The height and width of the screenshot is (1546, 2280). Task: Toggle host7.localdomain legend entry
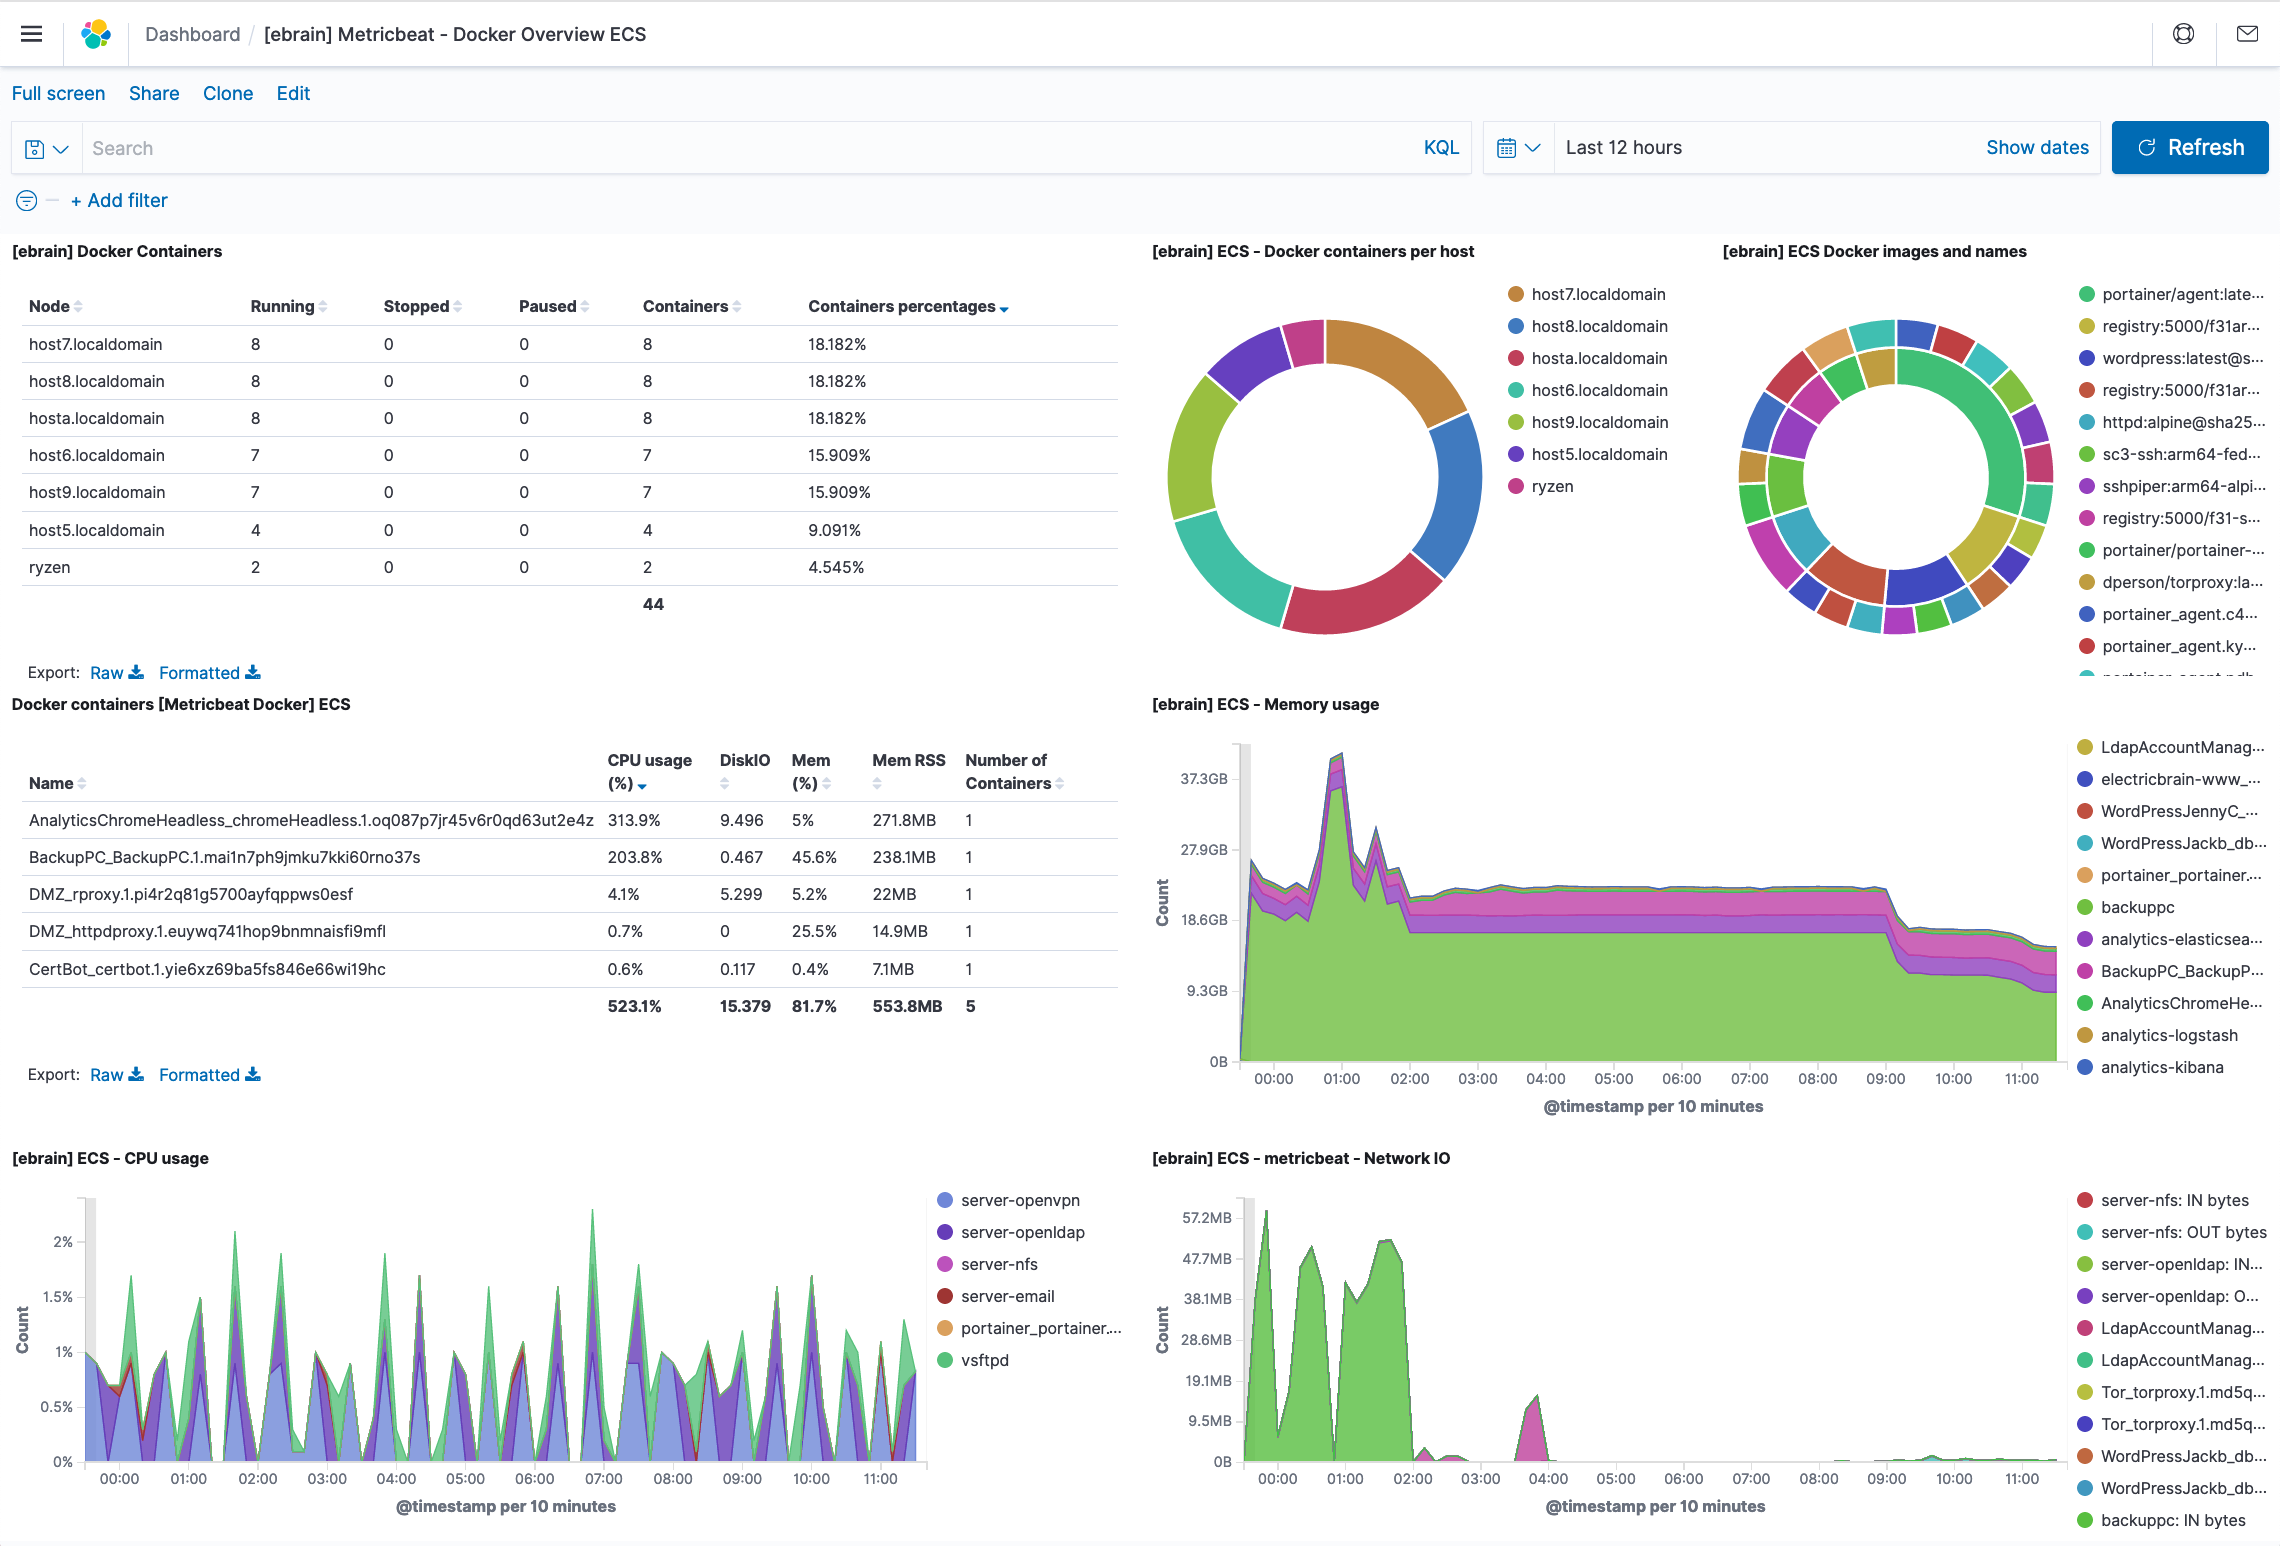point(1597,294)
